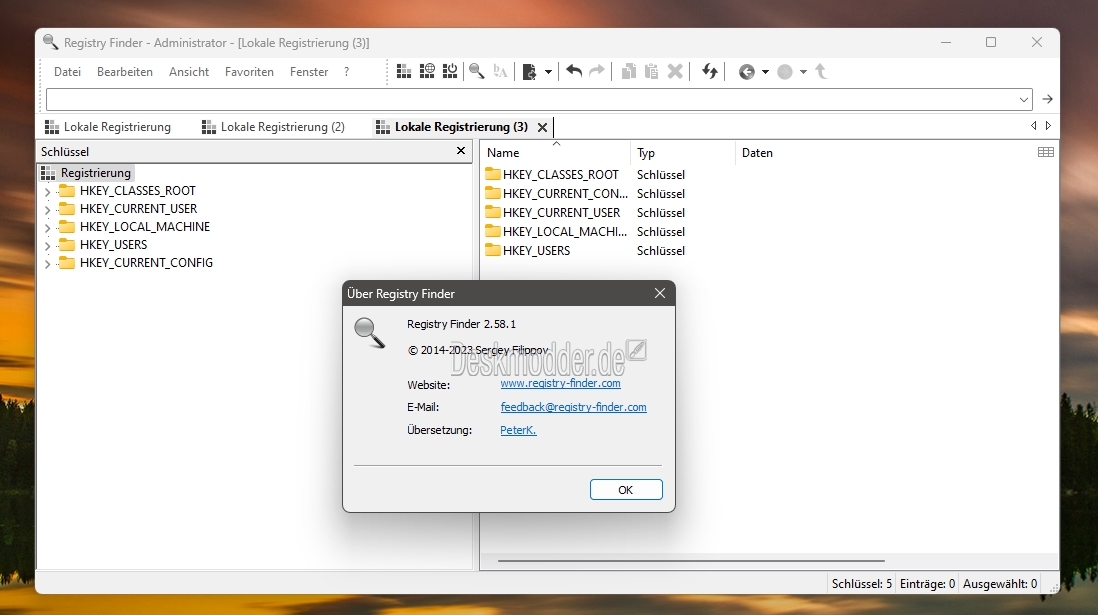Open the Forward history dropdown arrow
Image resolution: width=1098 pixels, height=615 pixels.
pos(803,71)
